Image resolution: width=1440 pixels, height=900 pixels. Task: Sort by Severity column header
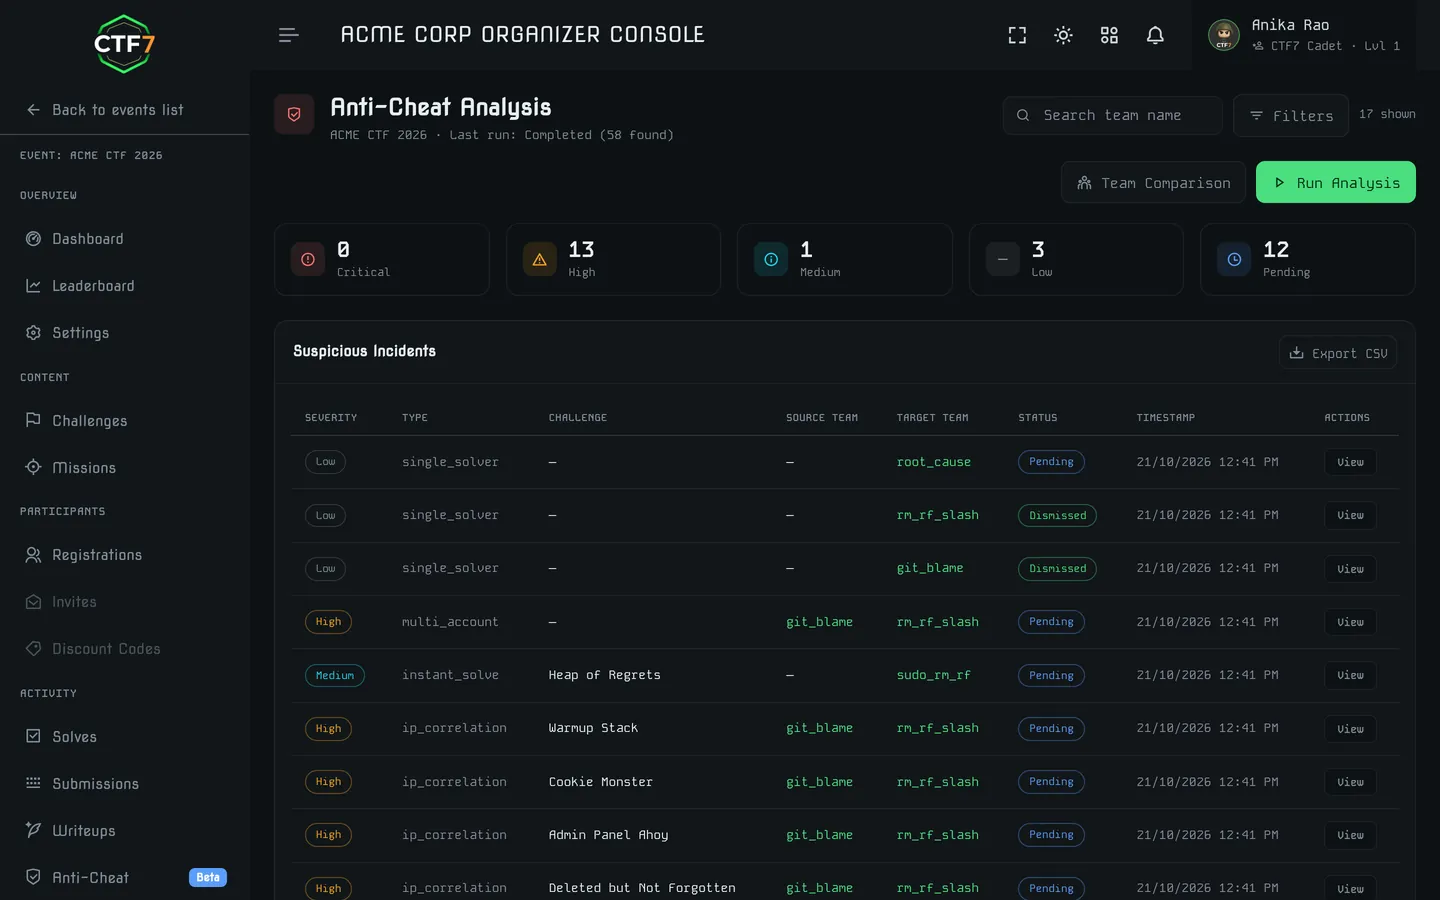[x=331, y=418]
